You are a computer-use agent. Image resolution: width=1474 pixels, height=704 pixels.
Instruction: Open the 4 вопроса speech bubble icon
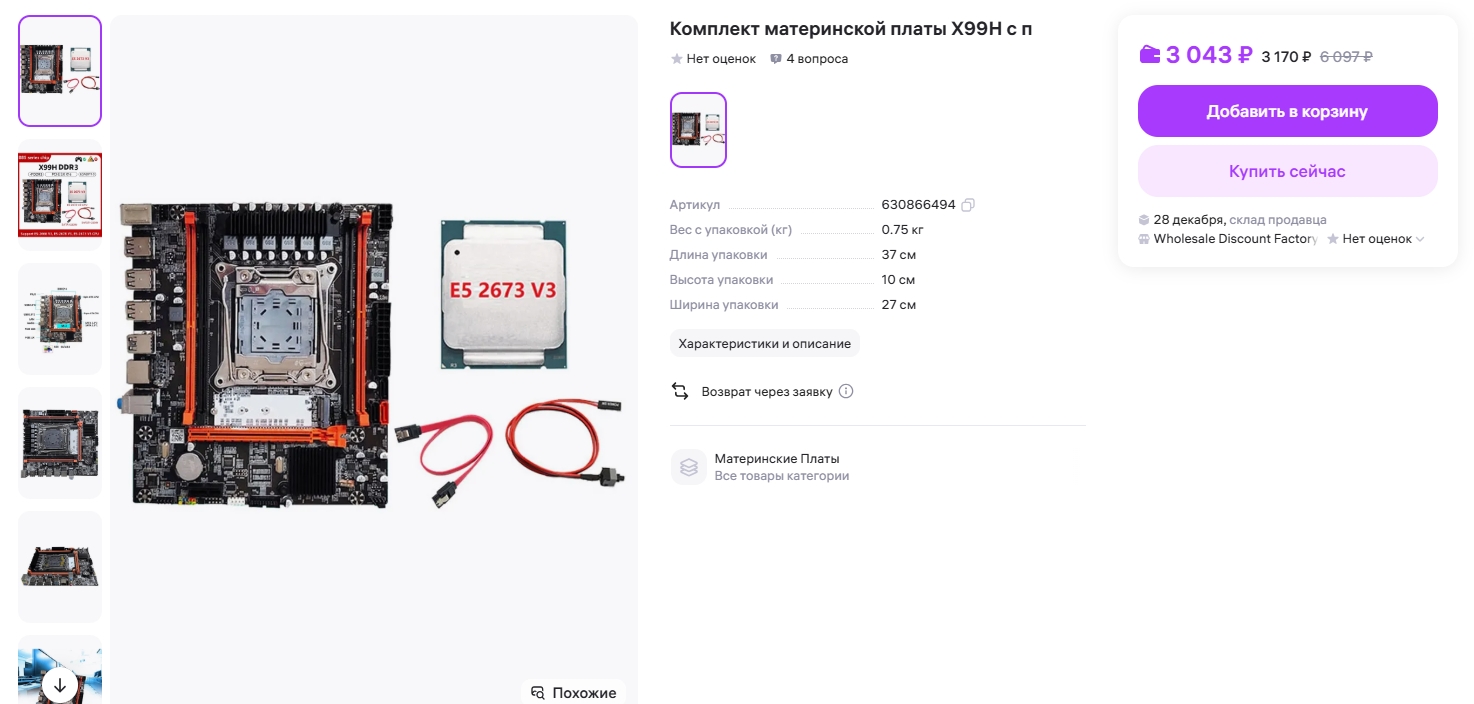click(x=776, y=59)
